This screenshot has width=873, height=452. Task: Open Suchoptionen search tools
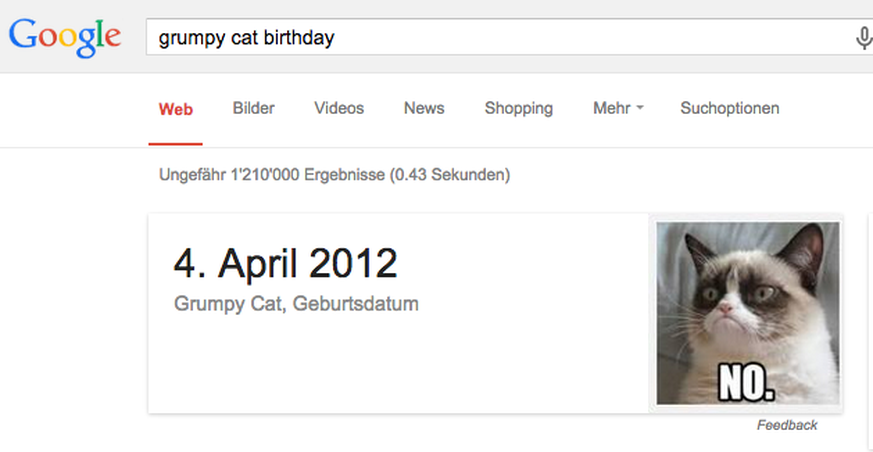tap(729, 109)
